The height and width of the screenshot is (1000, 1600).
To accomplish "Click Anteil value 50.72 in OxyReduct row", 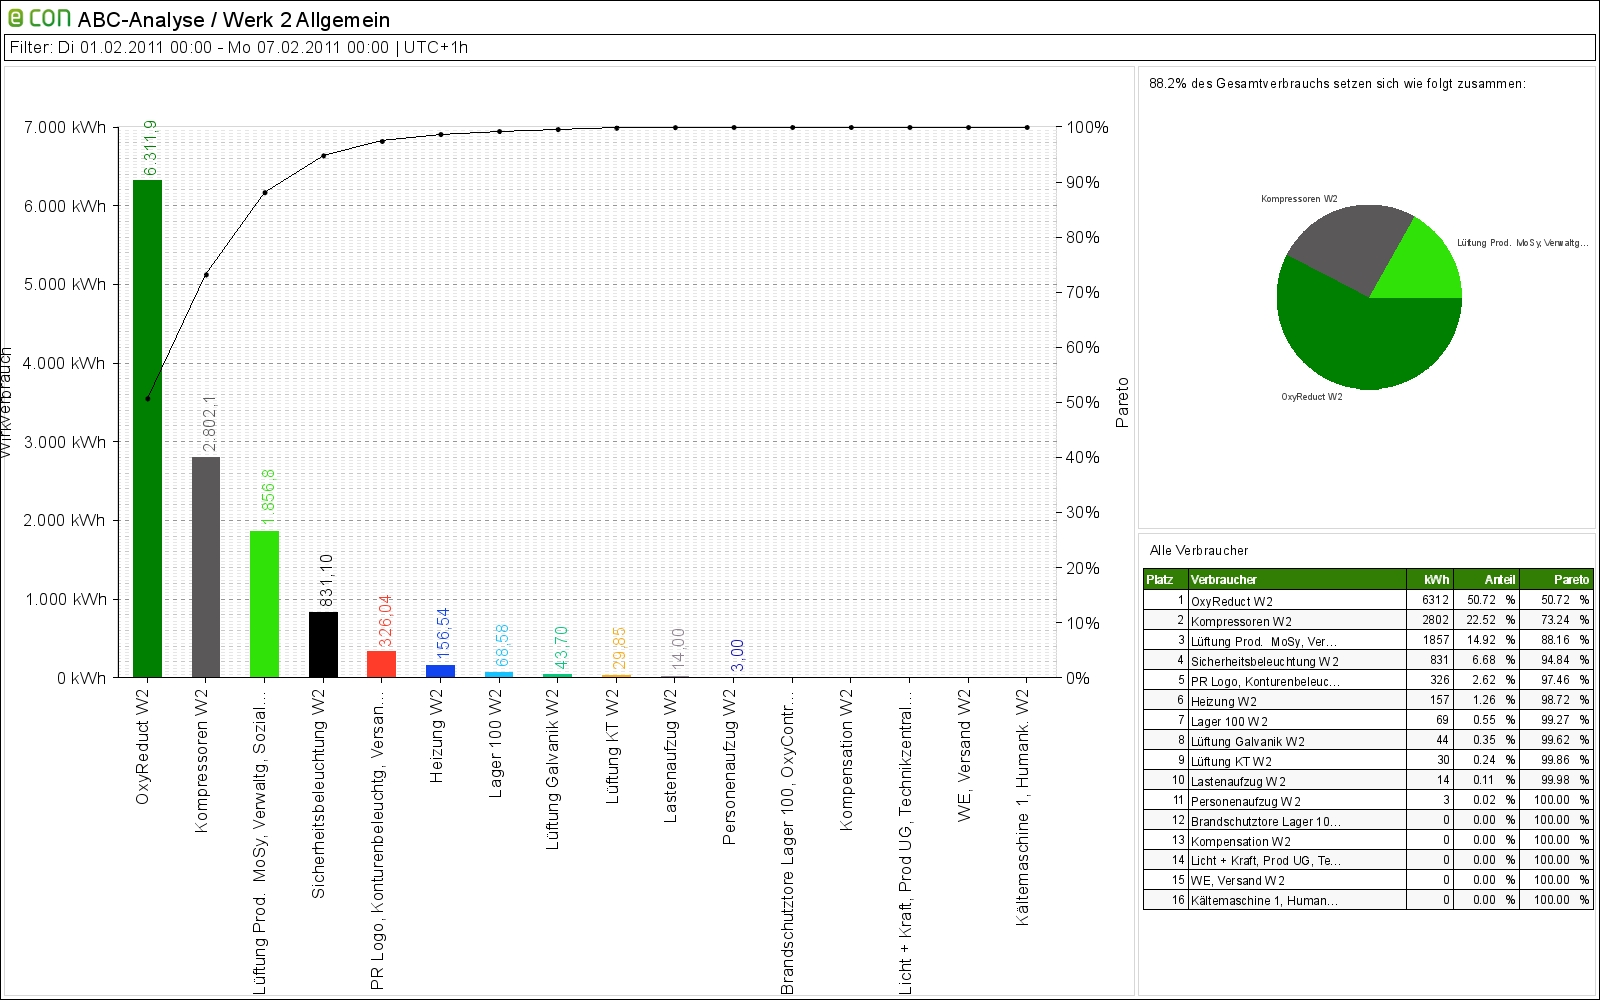I will point(1481,600).
